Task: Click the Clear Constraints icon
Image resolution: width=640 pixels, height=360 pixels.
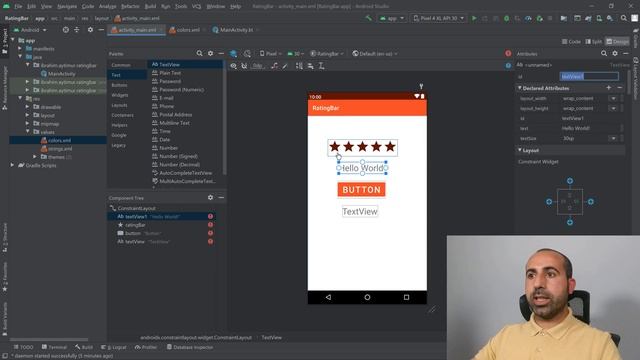Action: pyautogui.click(x=275, y=66)
